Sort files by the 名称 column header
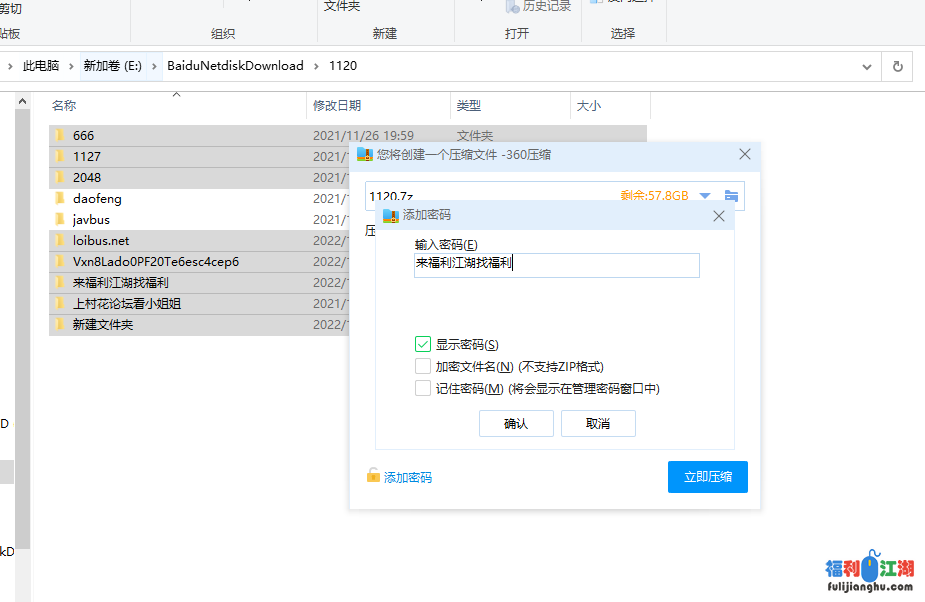Image resolution: width=925 pixels, height=602 pixels. [64, 105]
